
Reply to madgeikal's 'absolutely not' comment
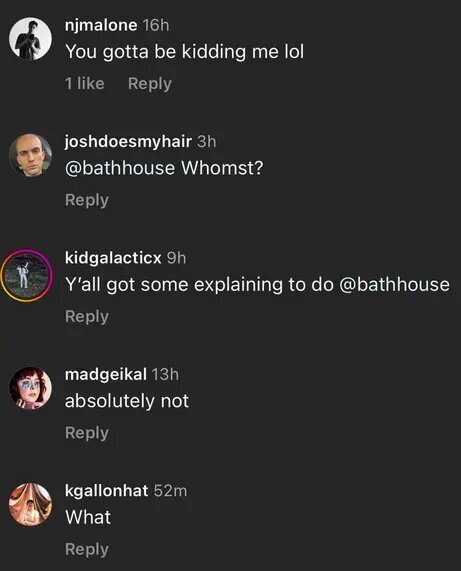click(87, 433)
